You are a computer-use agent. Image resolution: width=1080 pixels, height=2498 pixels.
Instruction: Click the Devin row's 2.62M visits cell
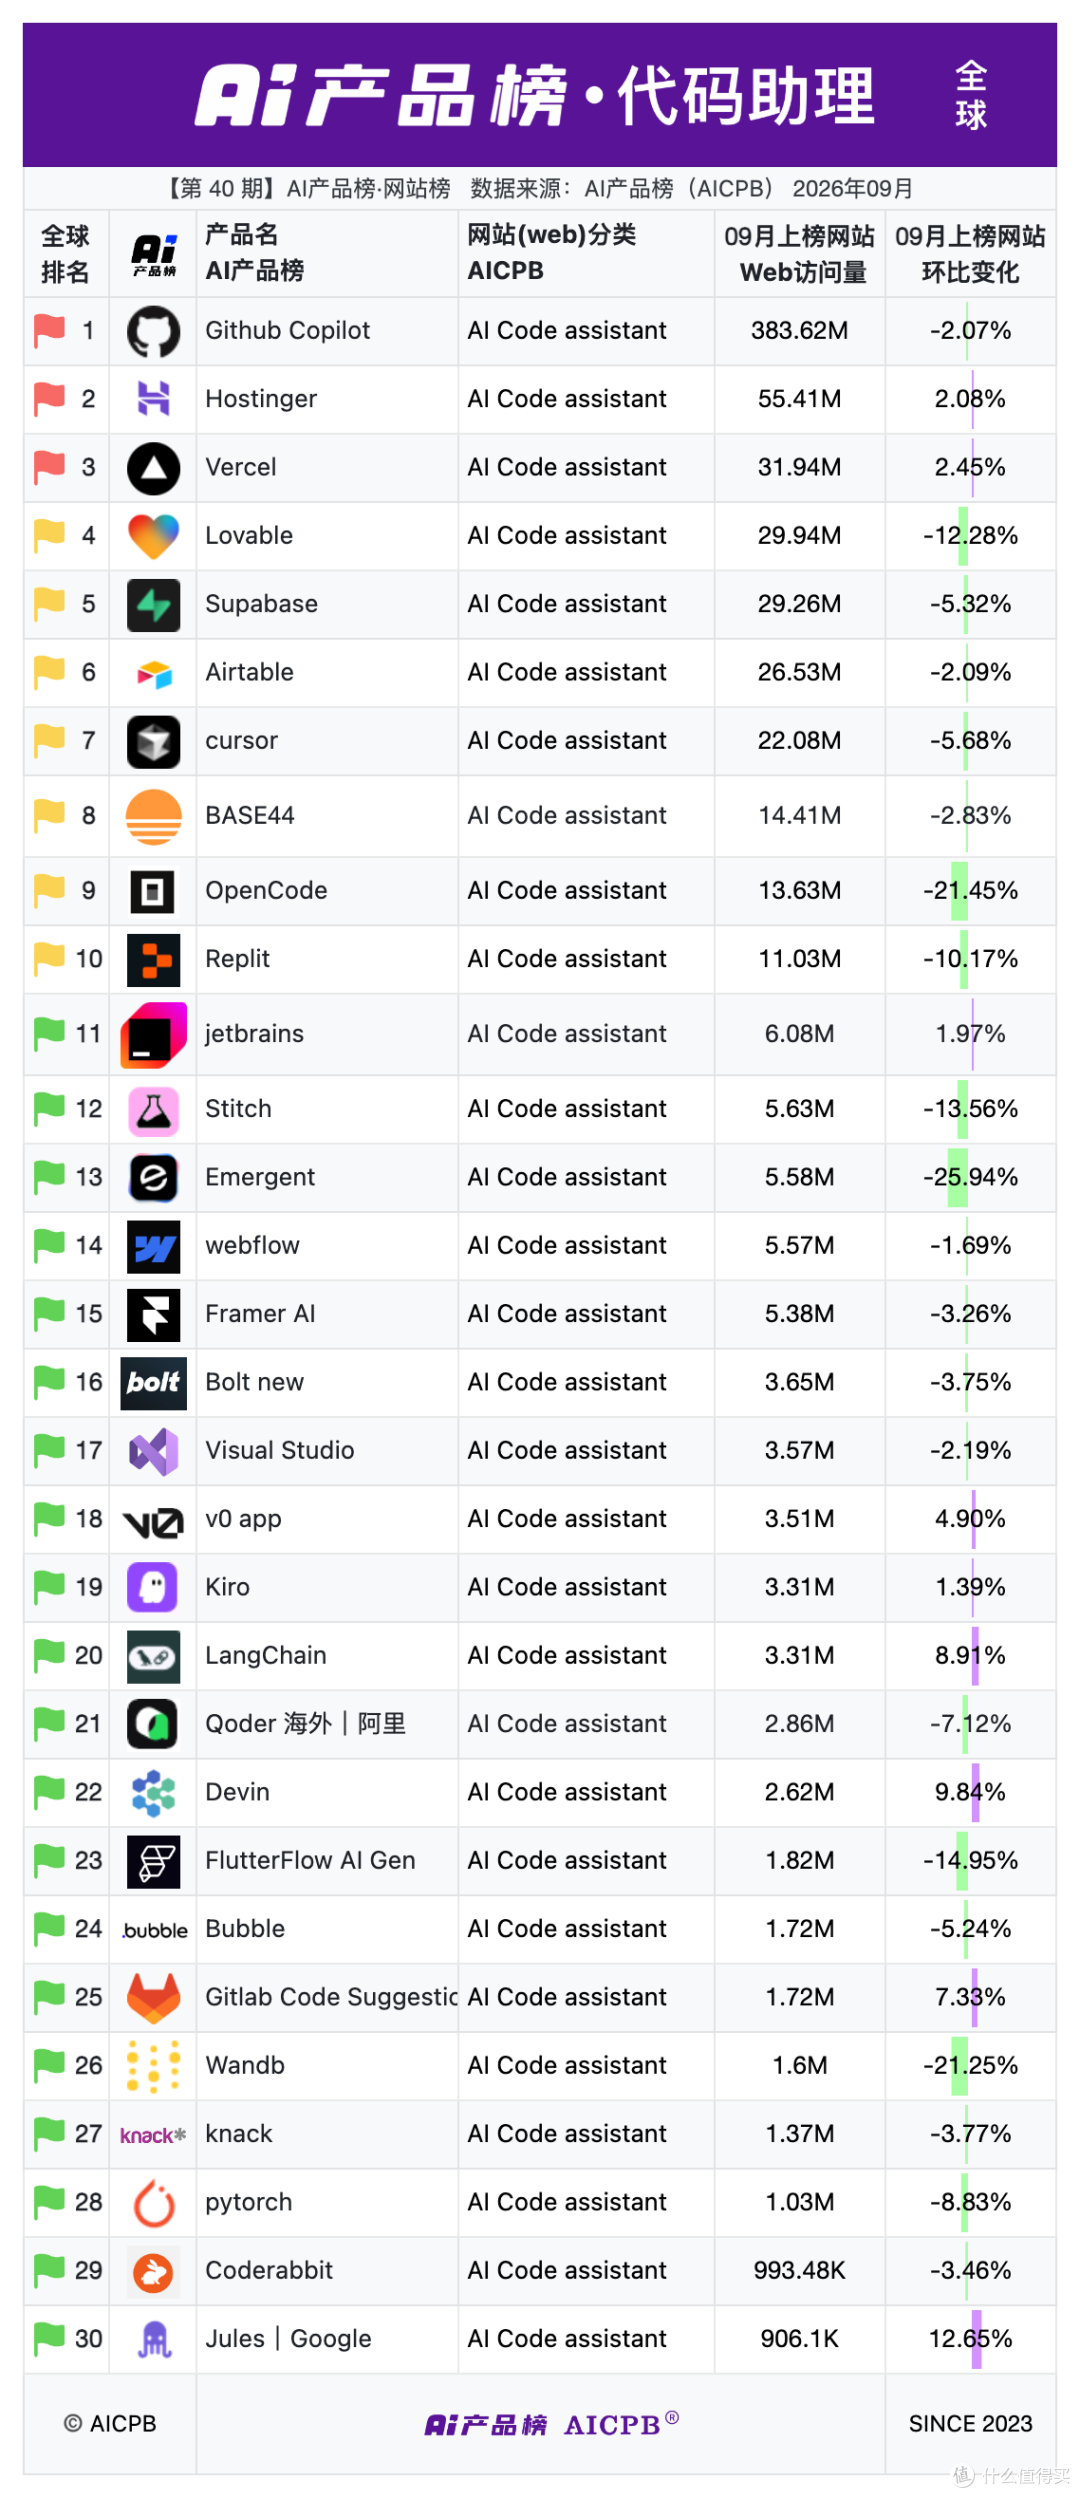pyautogui.click(x=799, y=1792)
